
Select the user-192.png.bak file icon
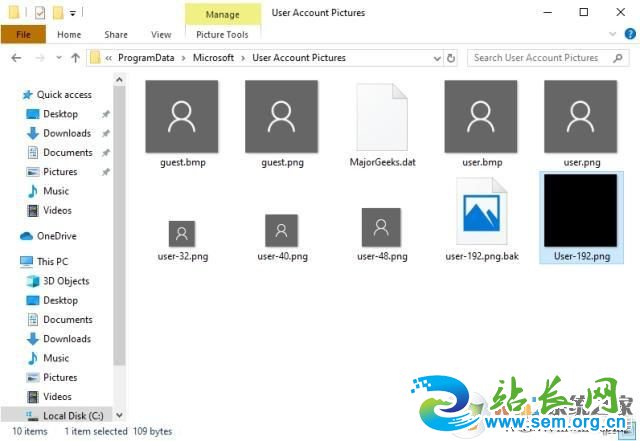(x=482, y=211)
